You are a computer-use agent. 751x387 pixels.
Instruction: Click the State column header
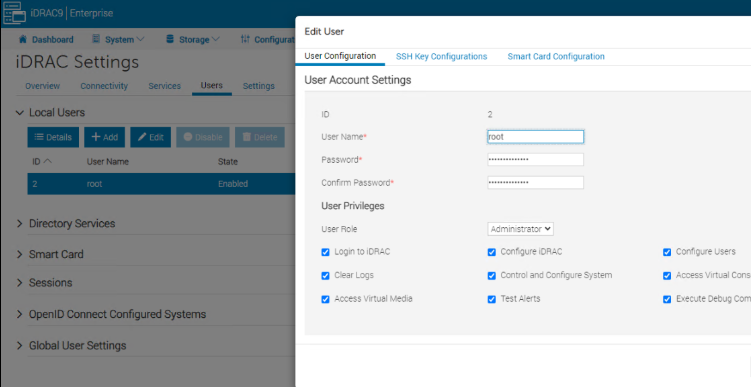click(x=228, y=161)
